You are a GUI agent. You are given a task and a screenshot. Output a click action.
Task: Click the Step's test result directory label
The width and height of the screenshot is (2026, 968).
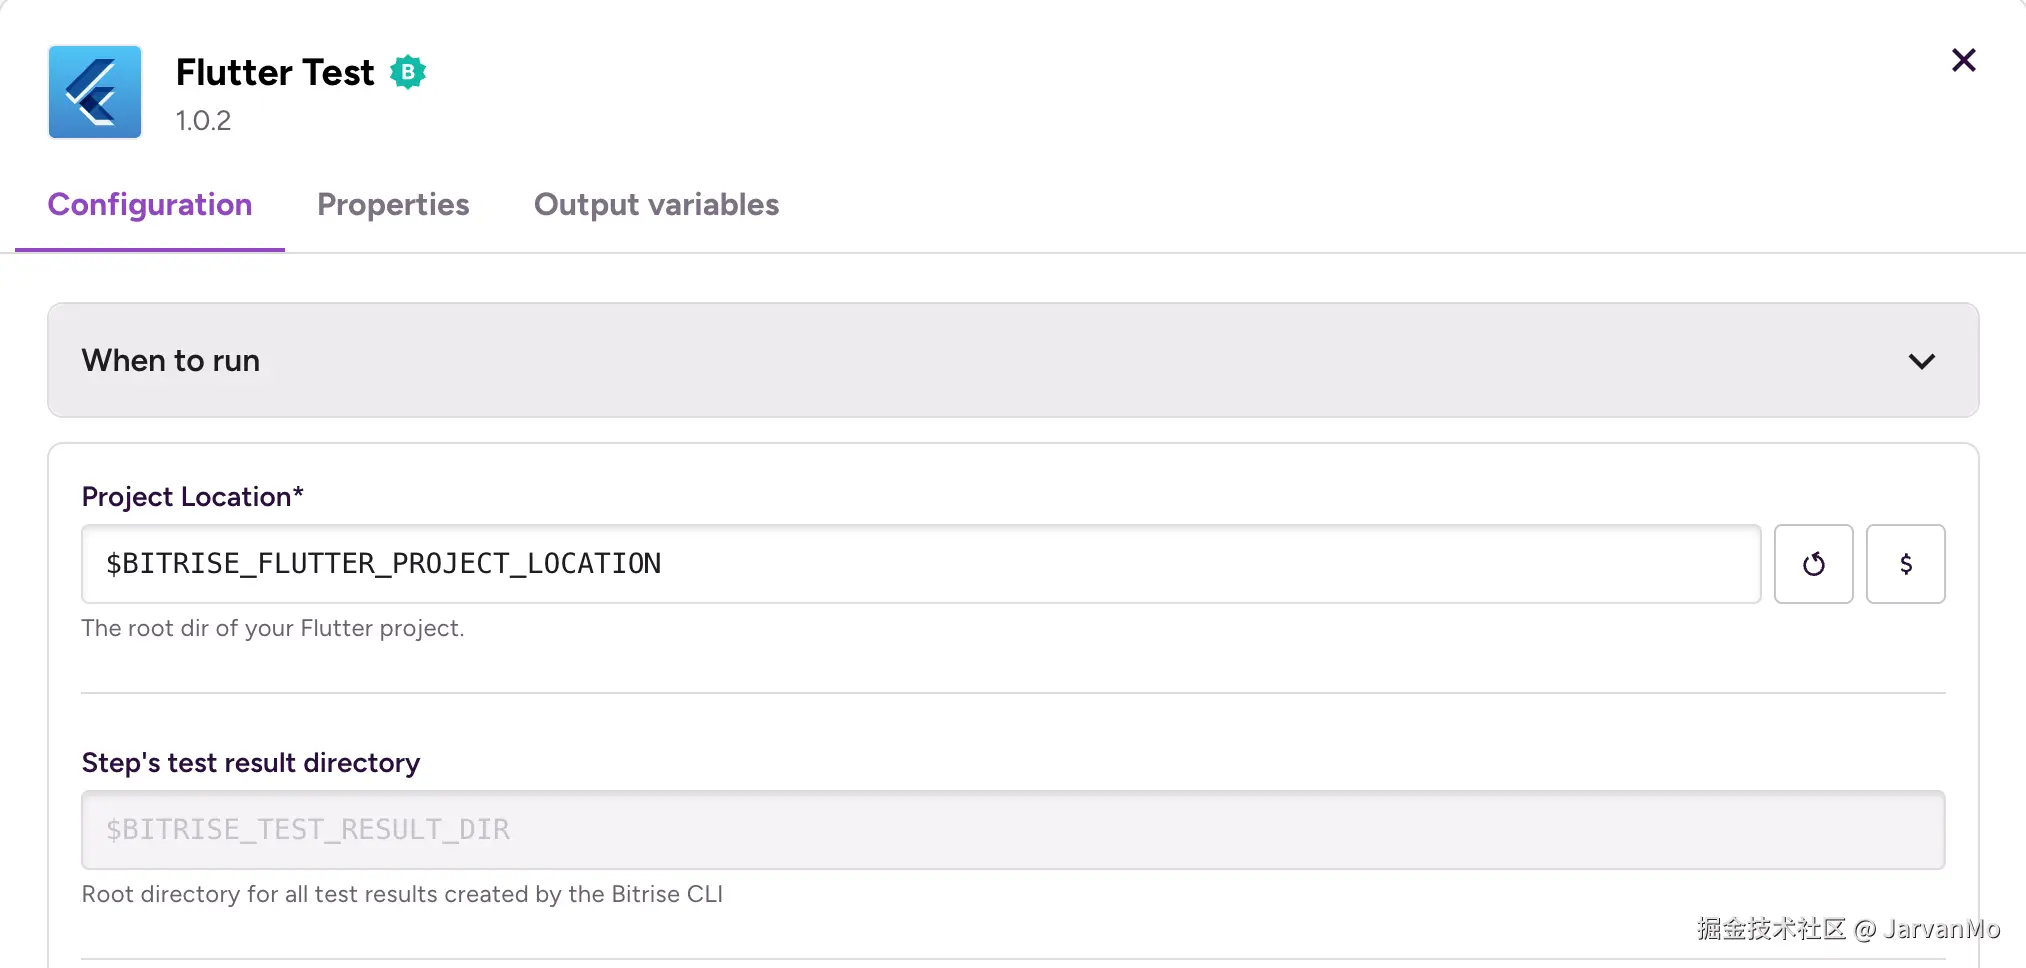(x=251, y=763)
